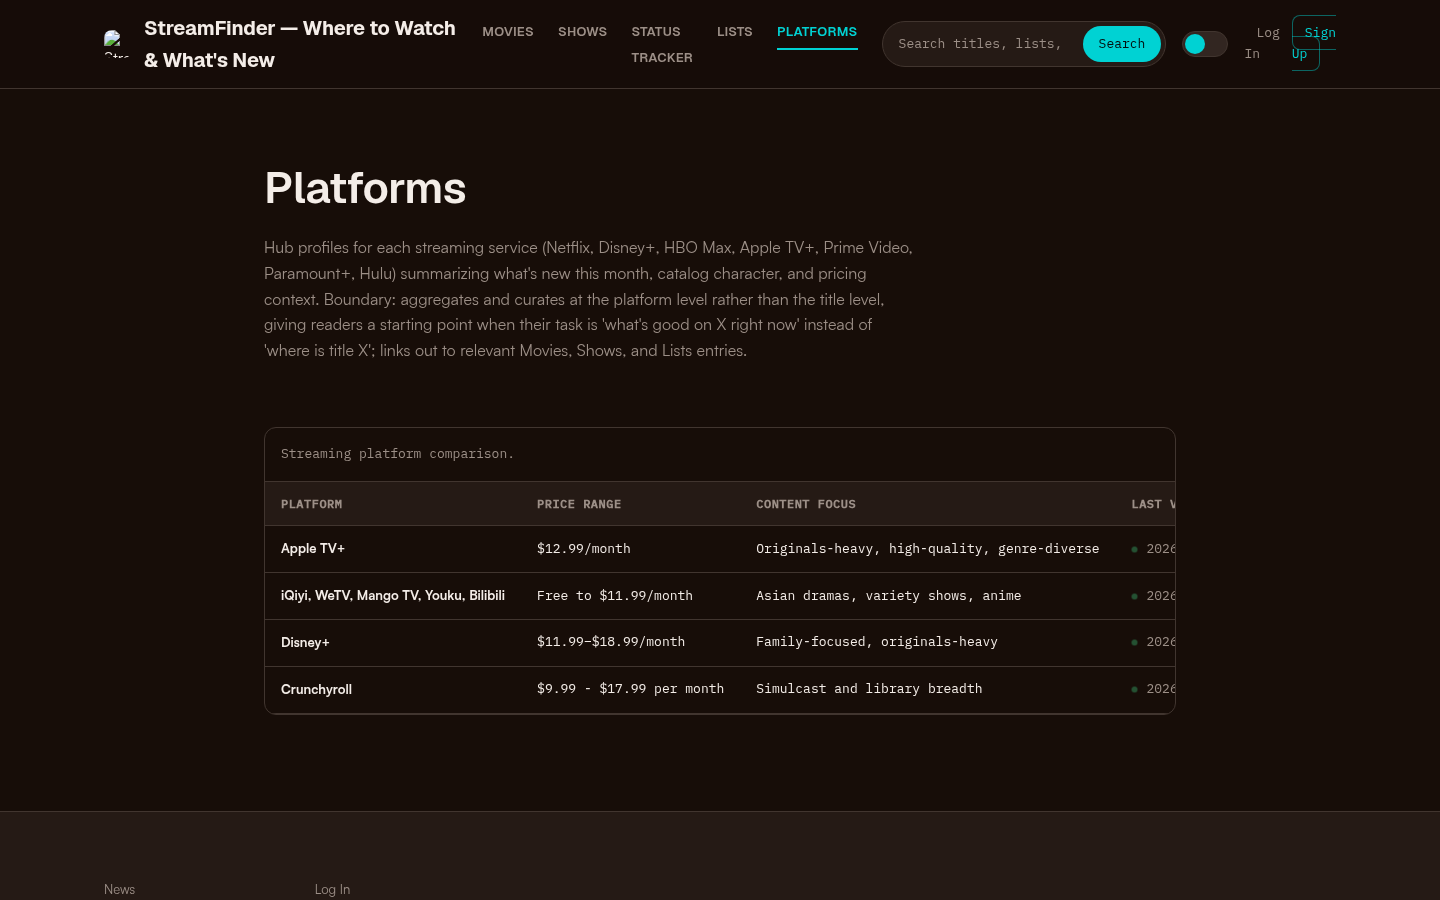1440x900 pixels.
Task: Click the teal Search button
Action: [x=1121, y=44]
